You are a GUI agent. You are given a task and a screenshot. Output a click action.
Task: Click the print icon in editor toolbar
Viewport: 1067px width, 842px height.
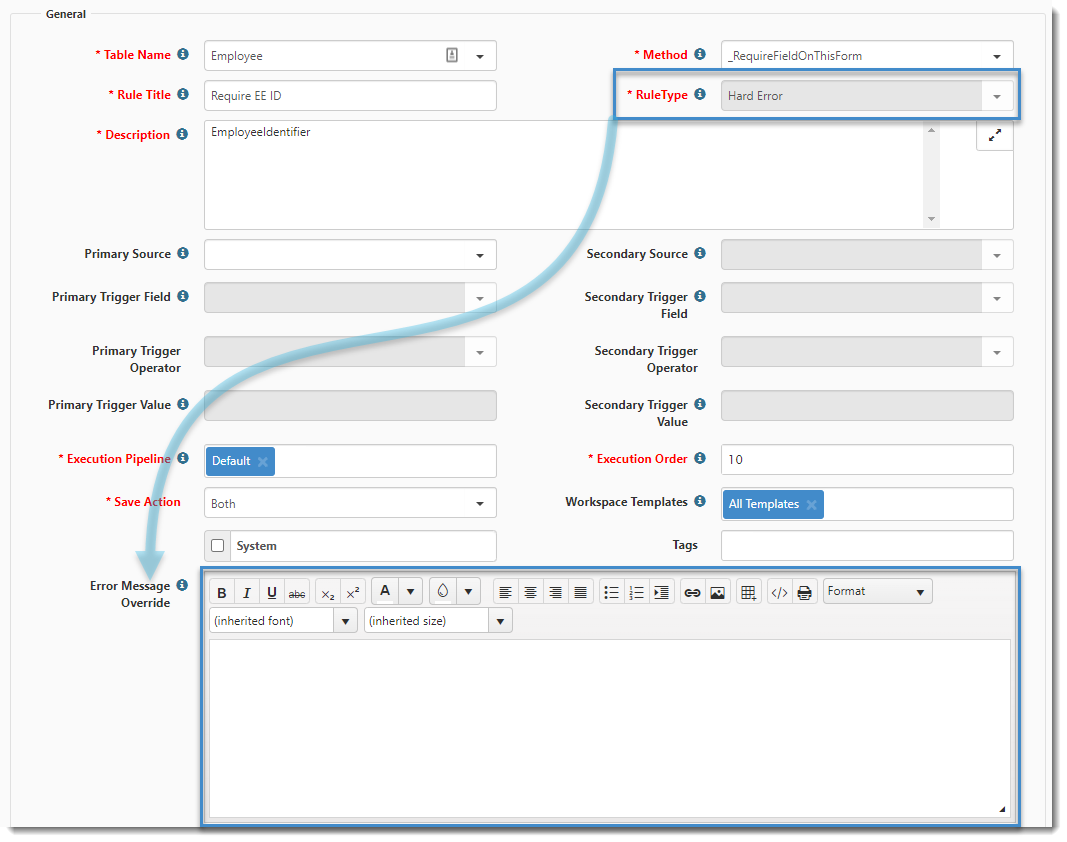coord(804,592)
